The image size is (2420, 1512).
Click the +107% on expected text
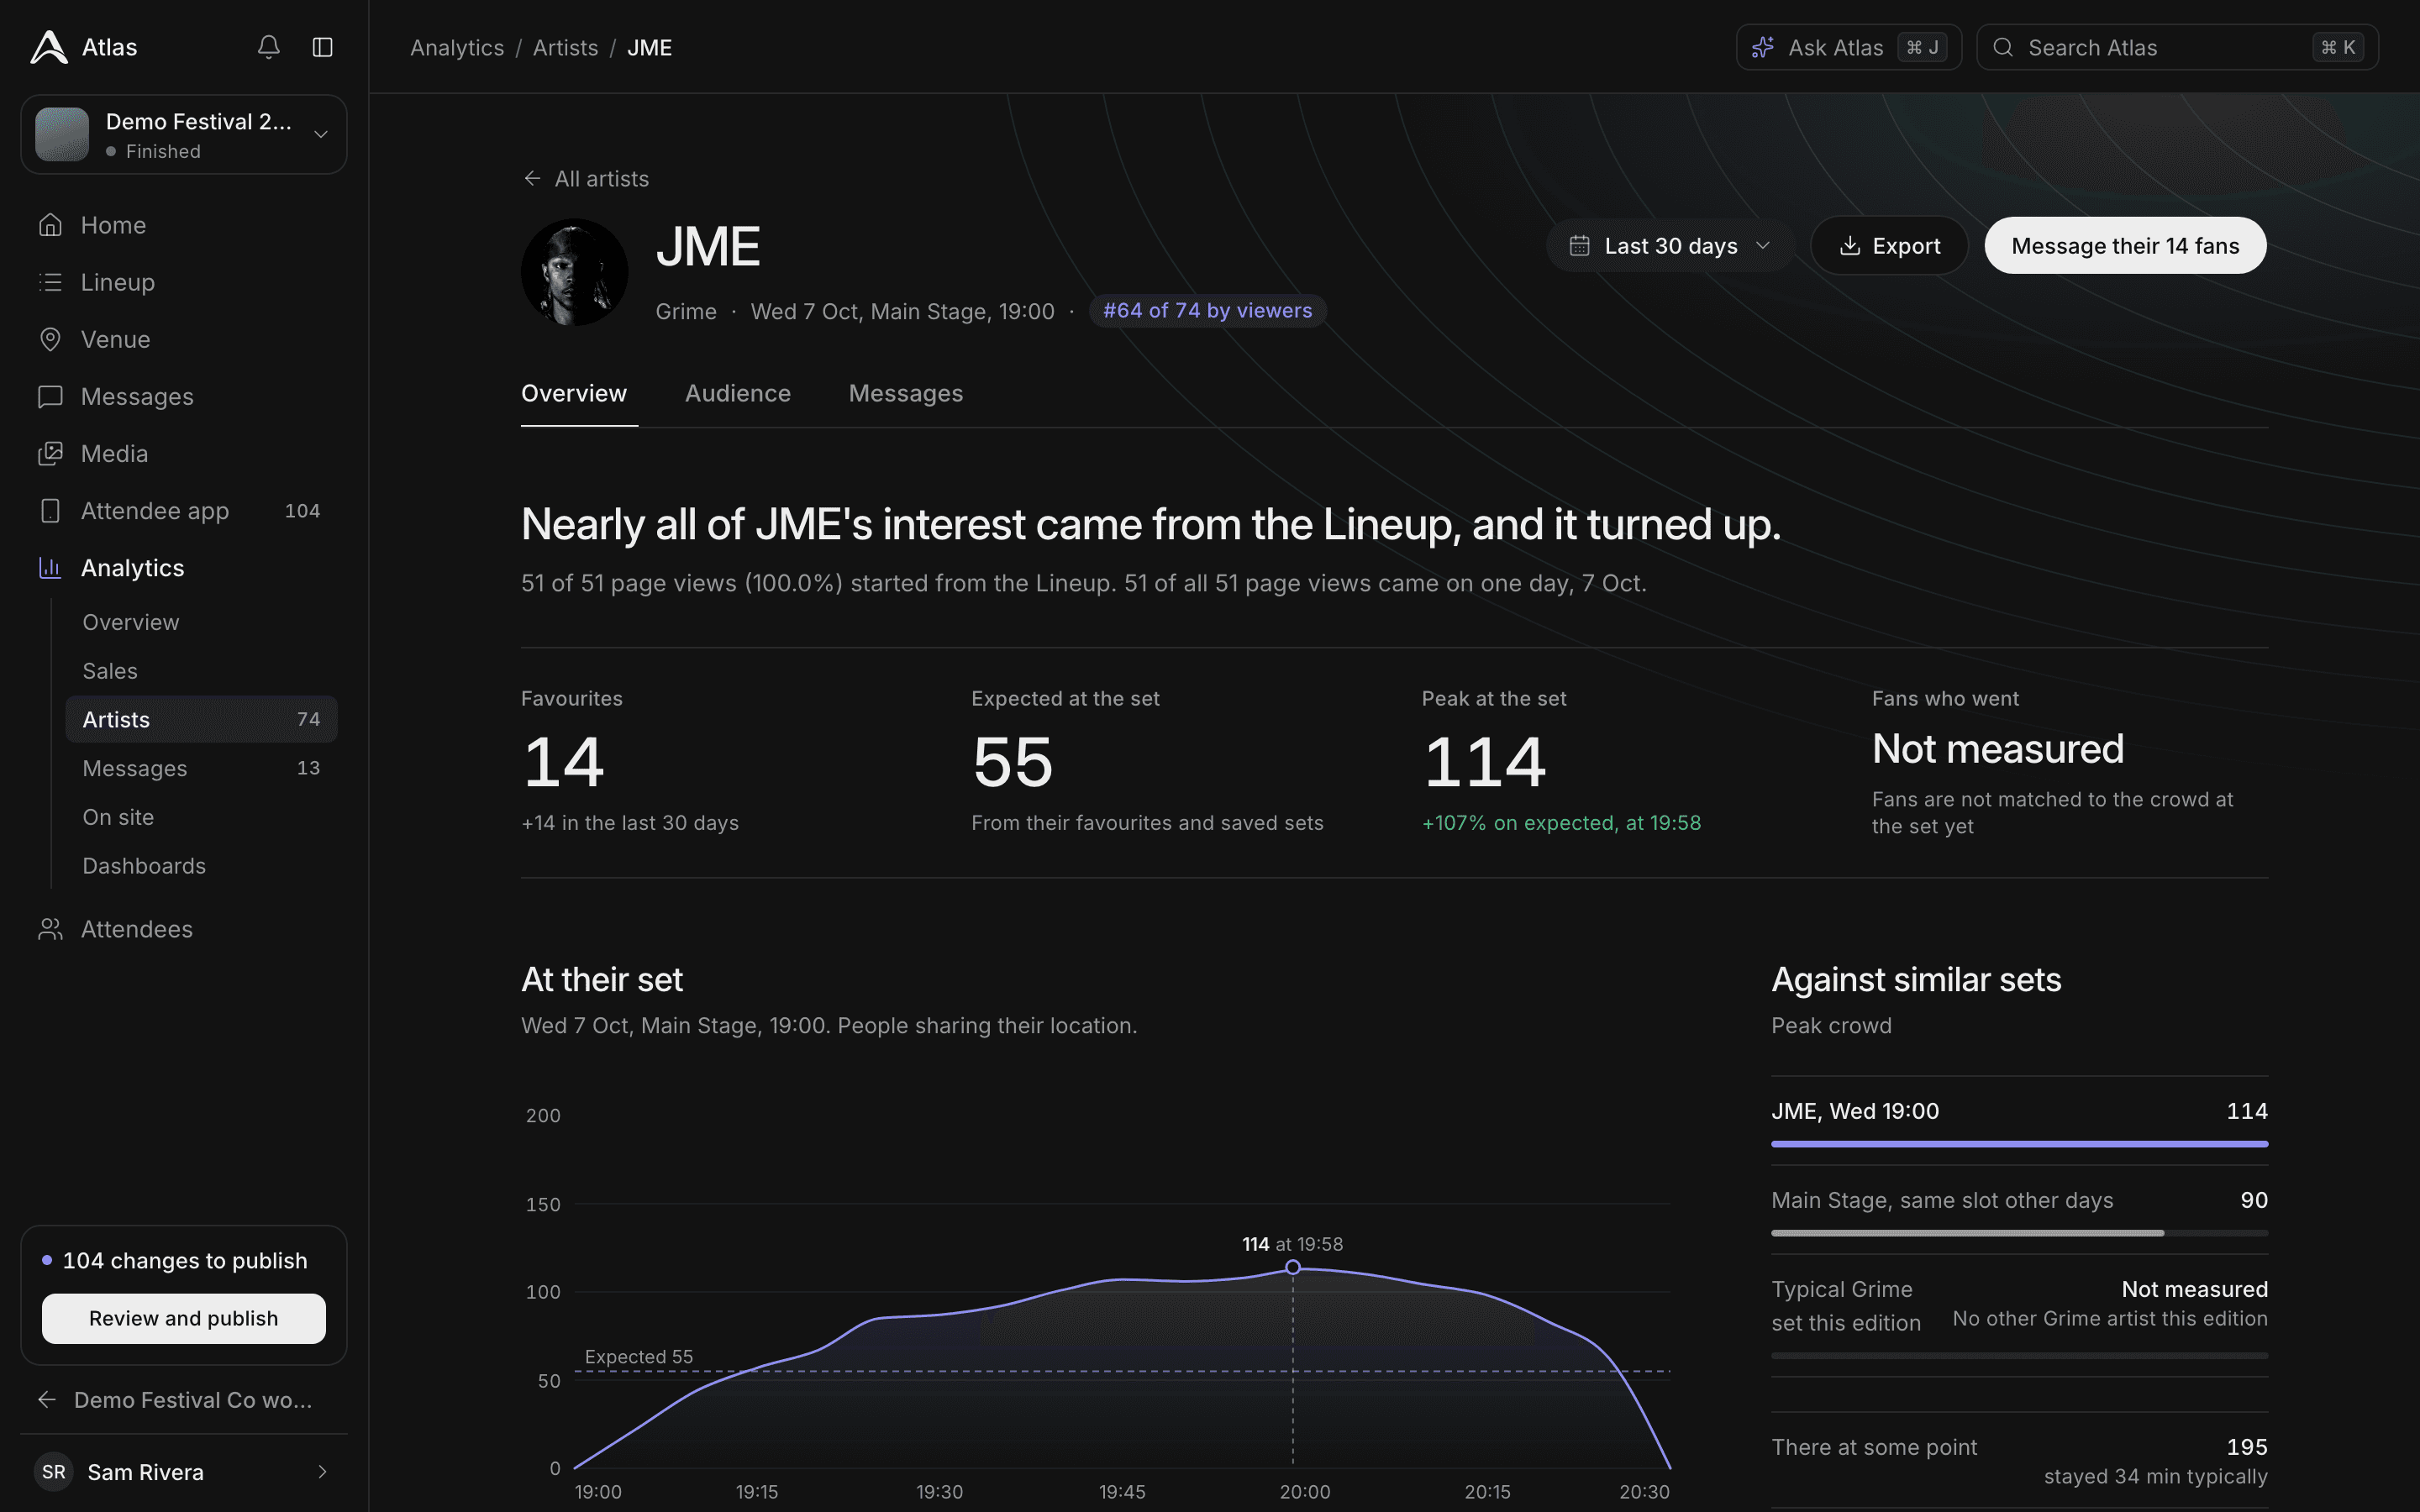[1561, 823]
